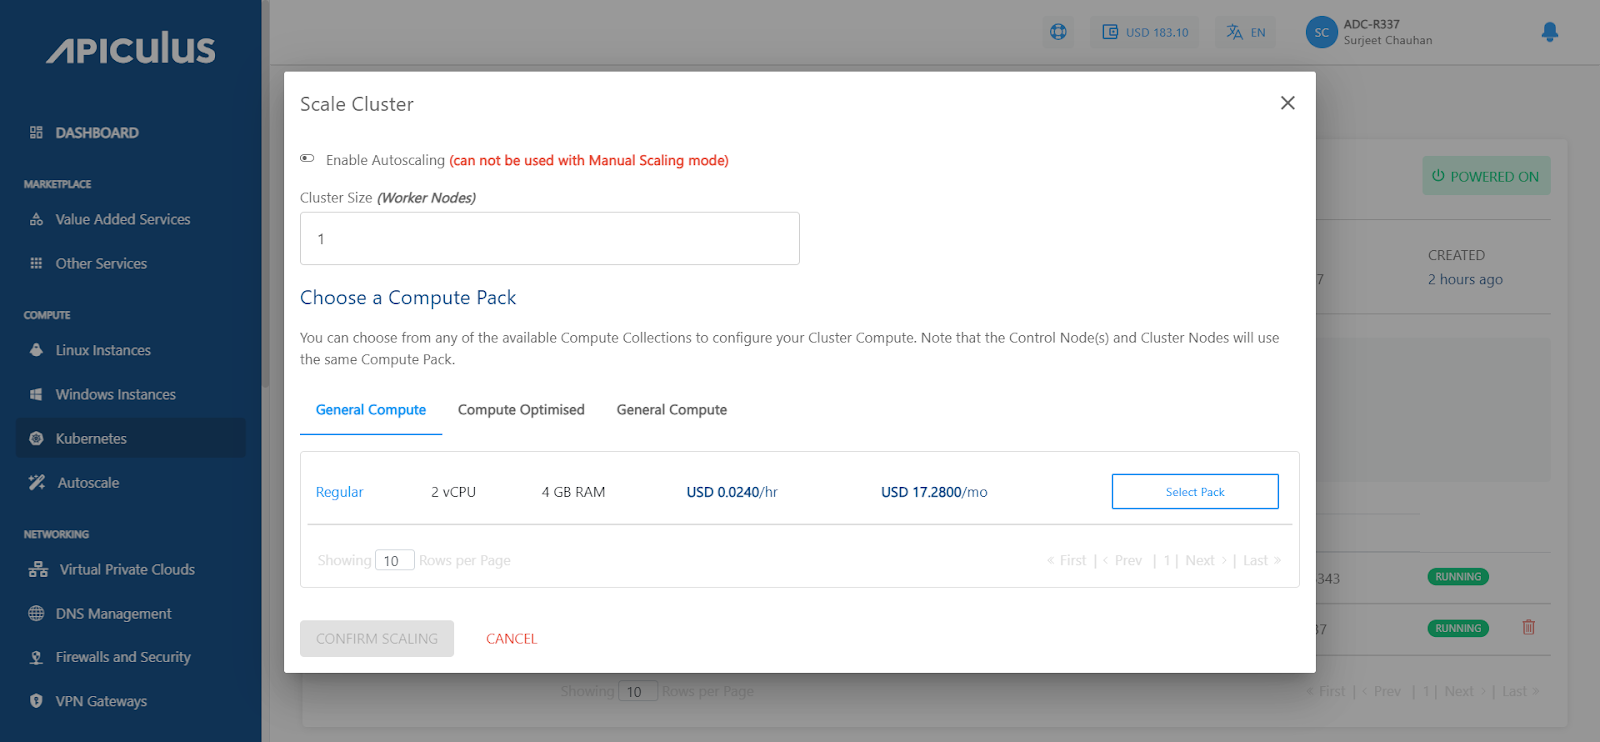Toggle the Enable Autoscaling switch
Screen dimensions: 1600x742
[307, 159]
